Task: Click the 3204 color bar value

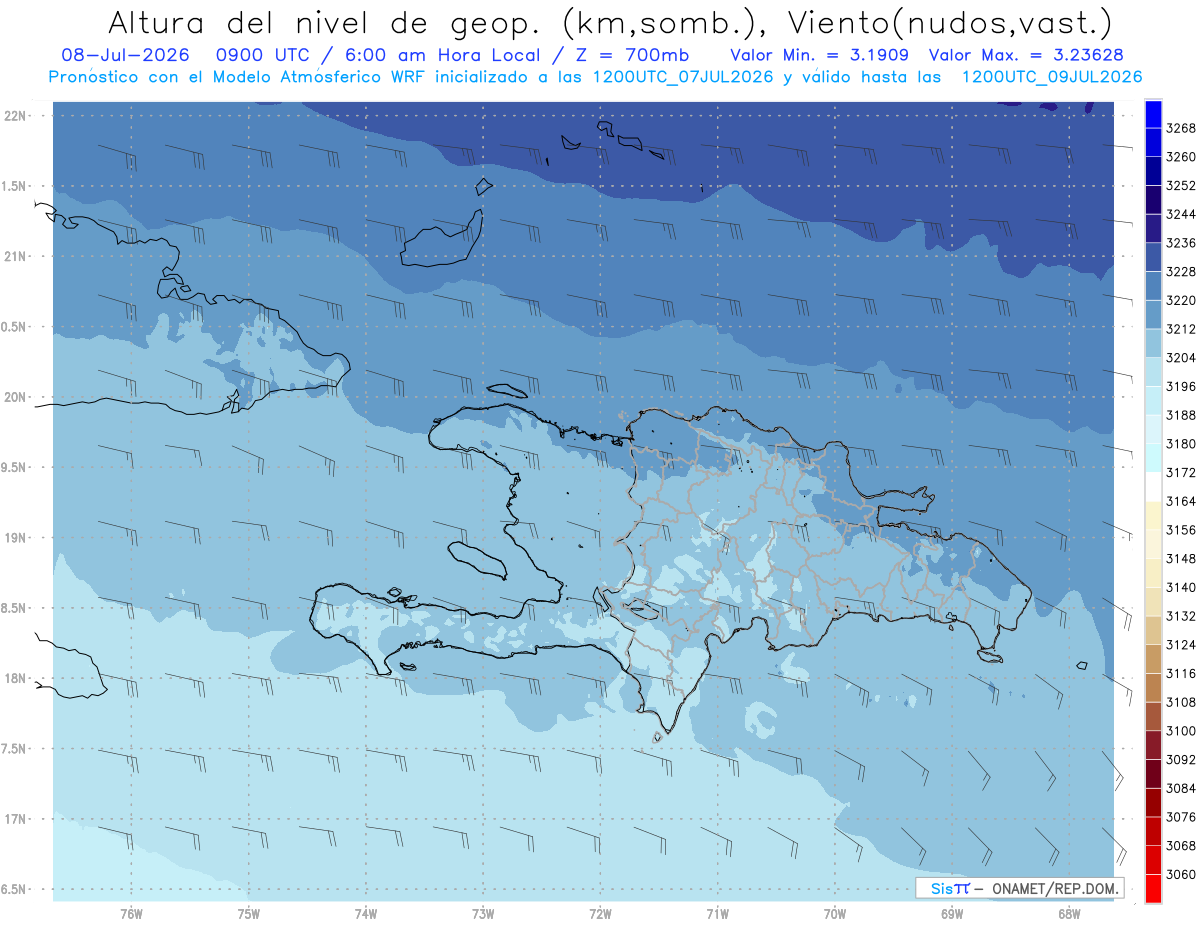Action: 1181,358
